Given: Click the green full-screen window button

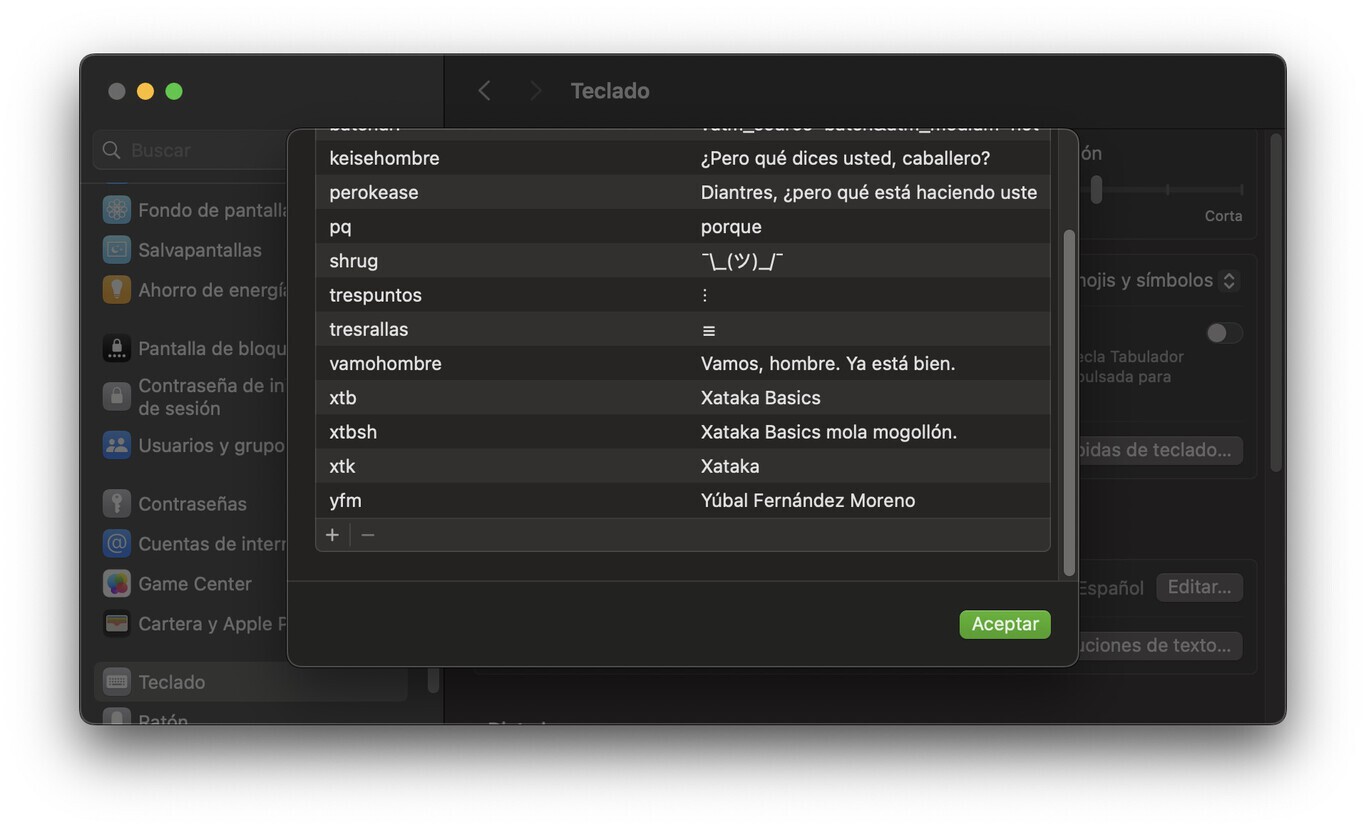Looking at the screenshot, I should tap(174, 91).
